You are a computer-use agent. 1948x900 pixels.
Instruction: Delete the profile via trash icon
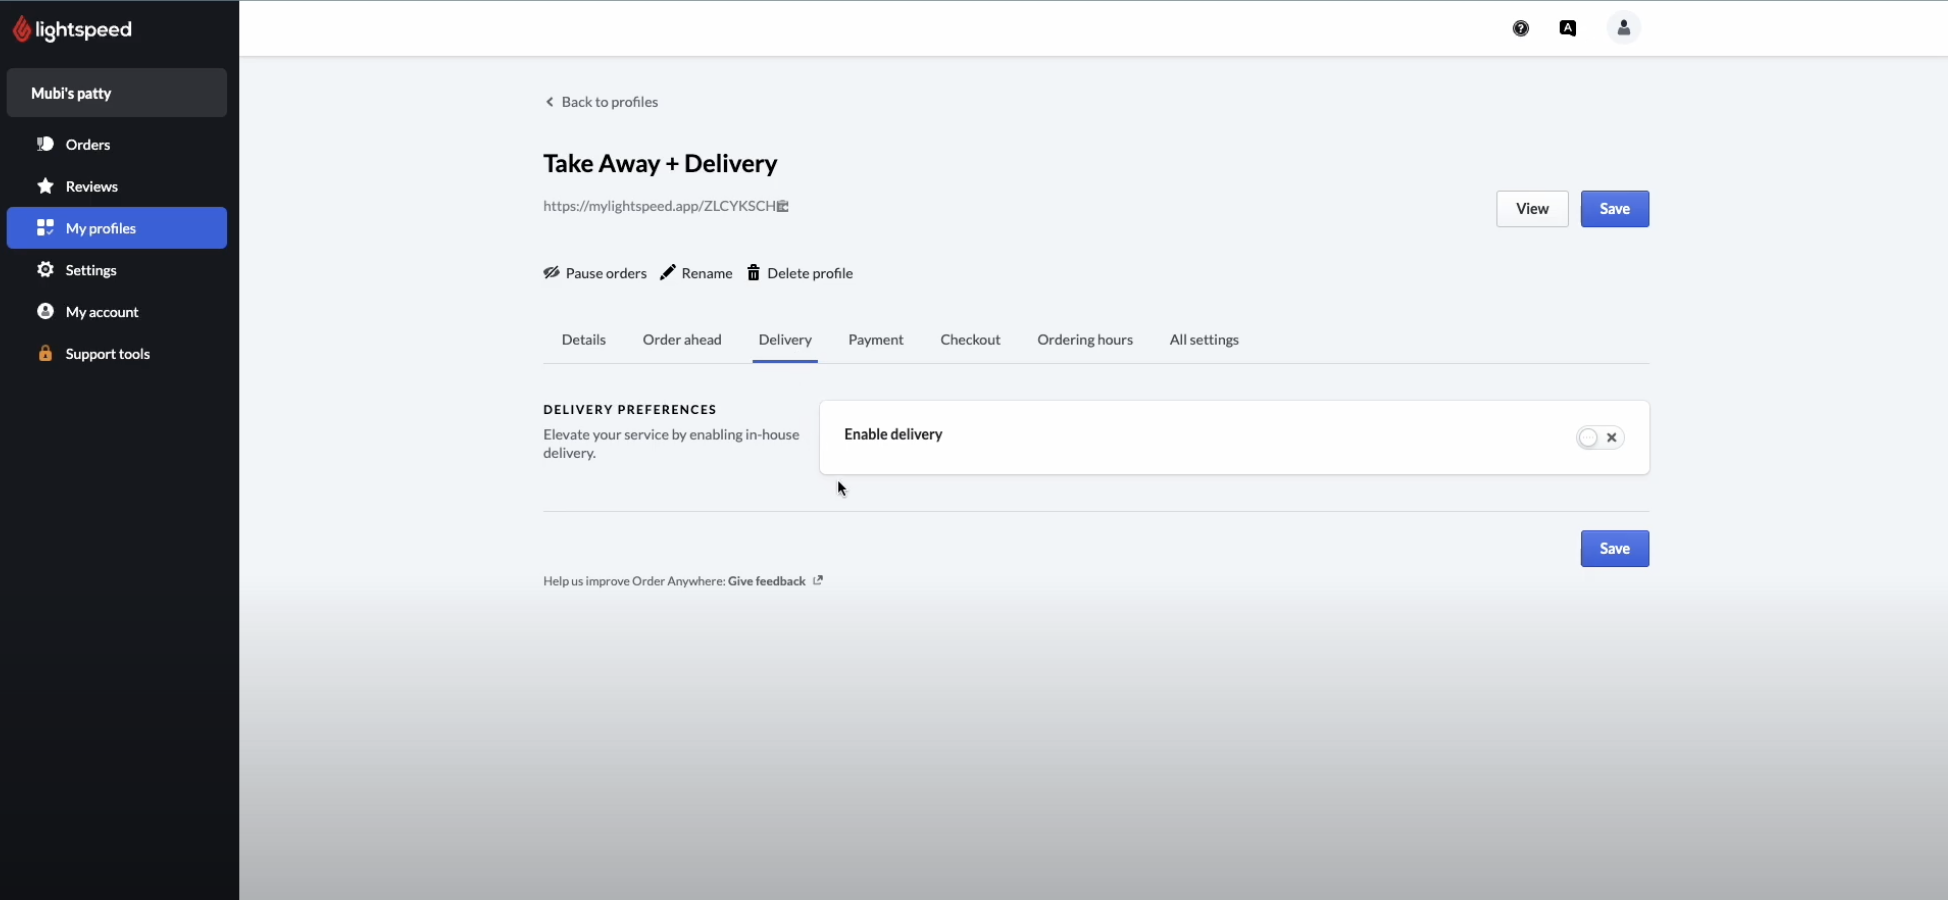tap(752, 272)
